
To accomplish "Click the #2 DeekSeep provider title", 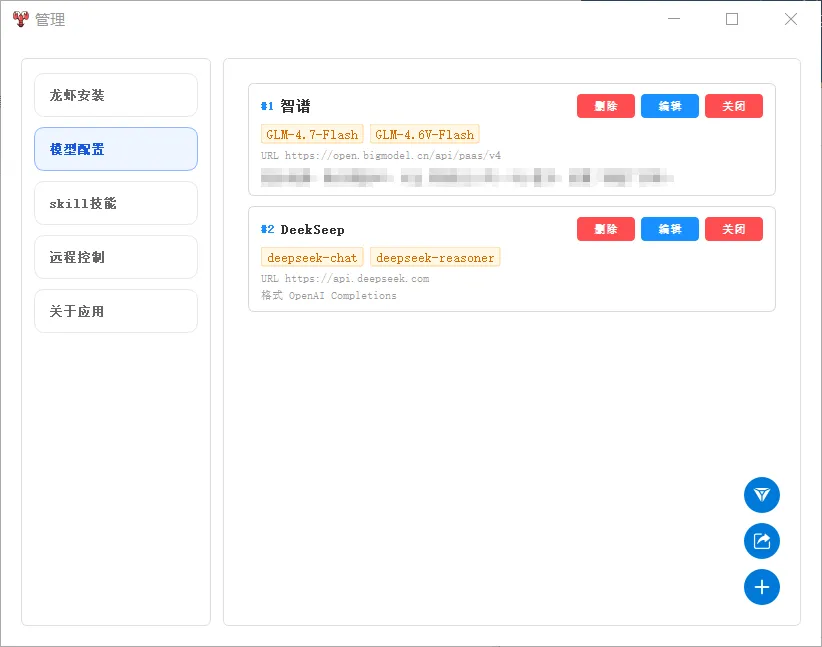I will (x=302, y=229).
